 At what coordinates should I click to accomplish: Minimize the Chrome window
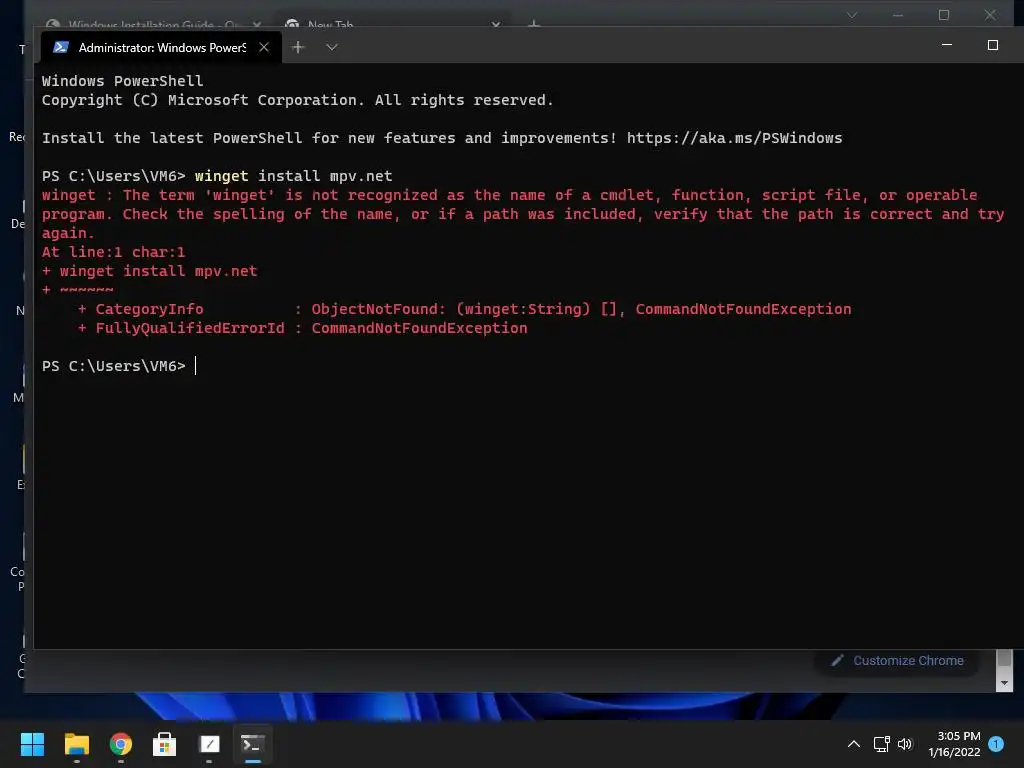(898, 15)
